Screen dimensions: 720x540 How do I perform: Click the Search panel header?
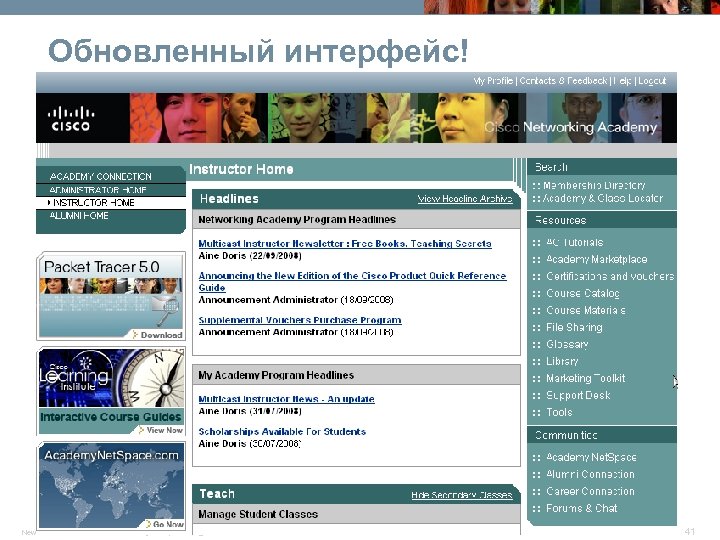click(x=602, y=167)
